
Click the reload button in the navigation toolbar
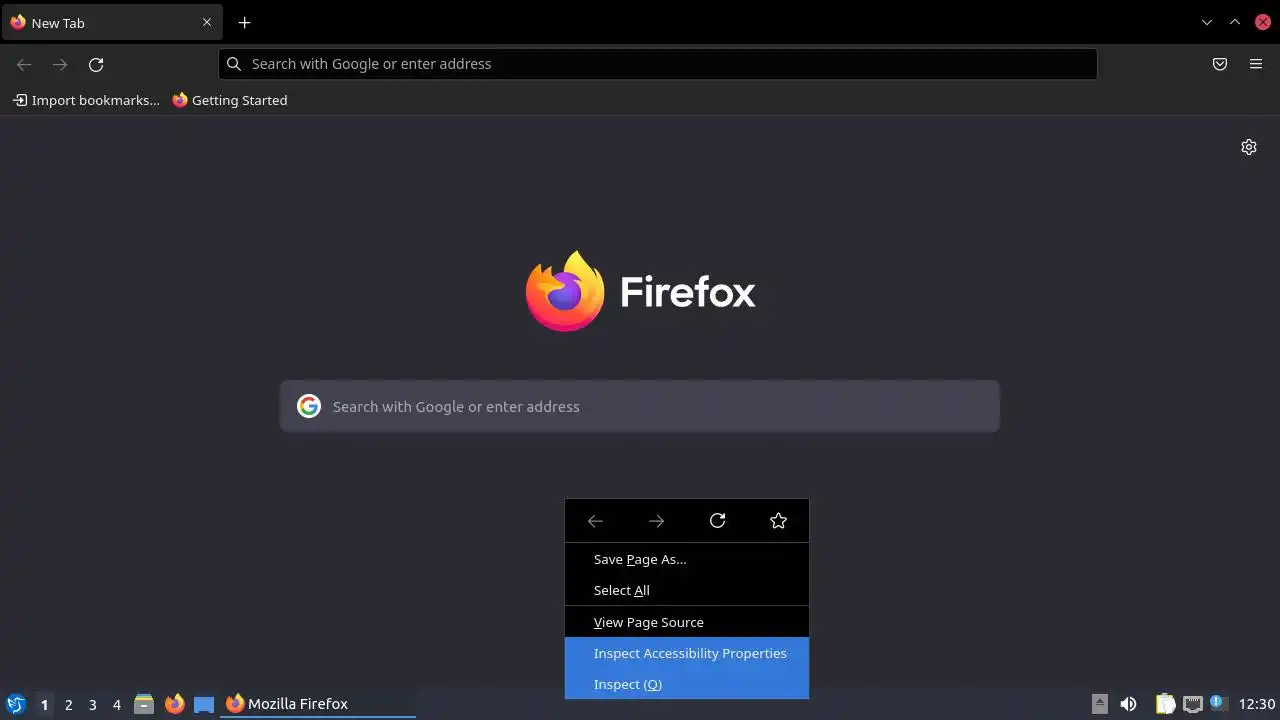click(x=96, y=64)
